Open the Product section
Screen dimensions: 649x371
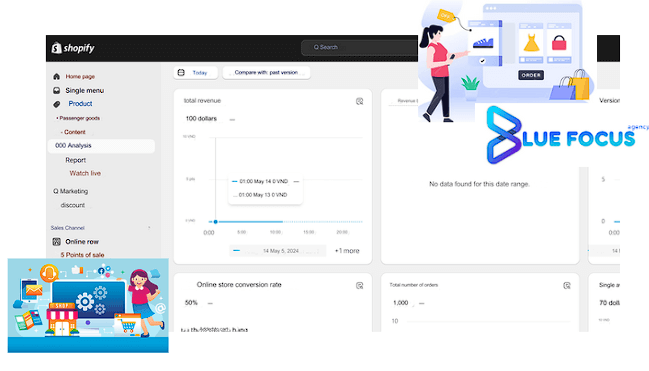point(80,104)
